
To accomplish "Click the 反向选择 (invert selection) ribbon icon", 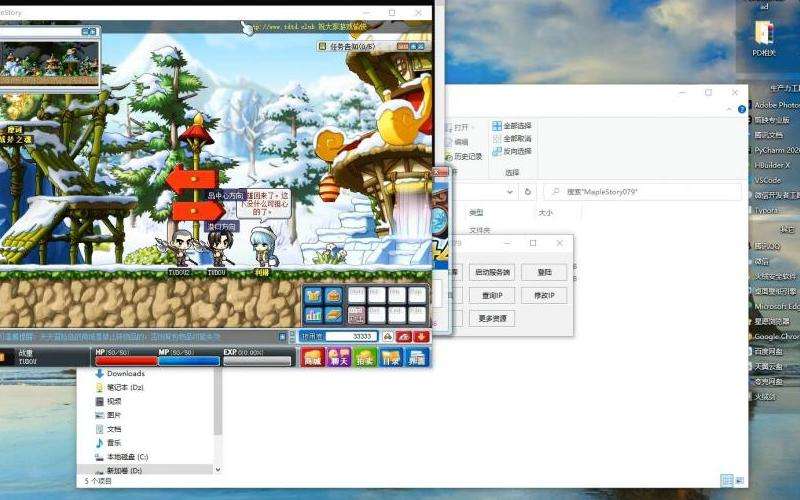I will (497, 151).
